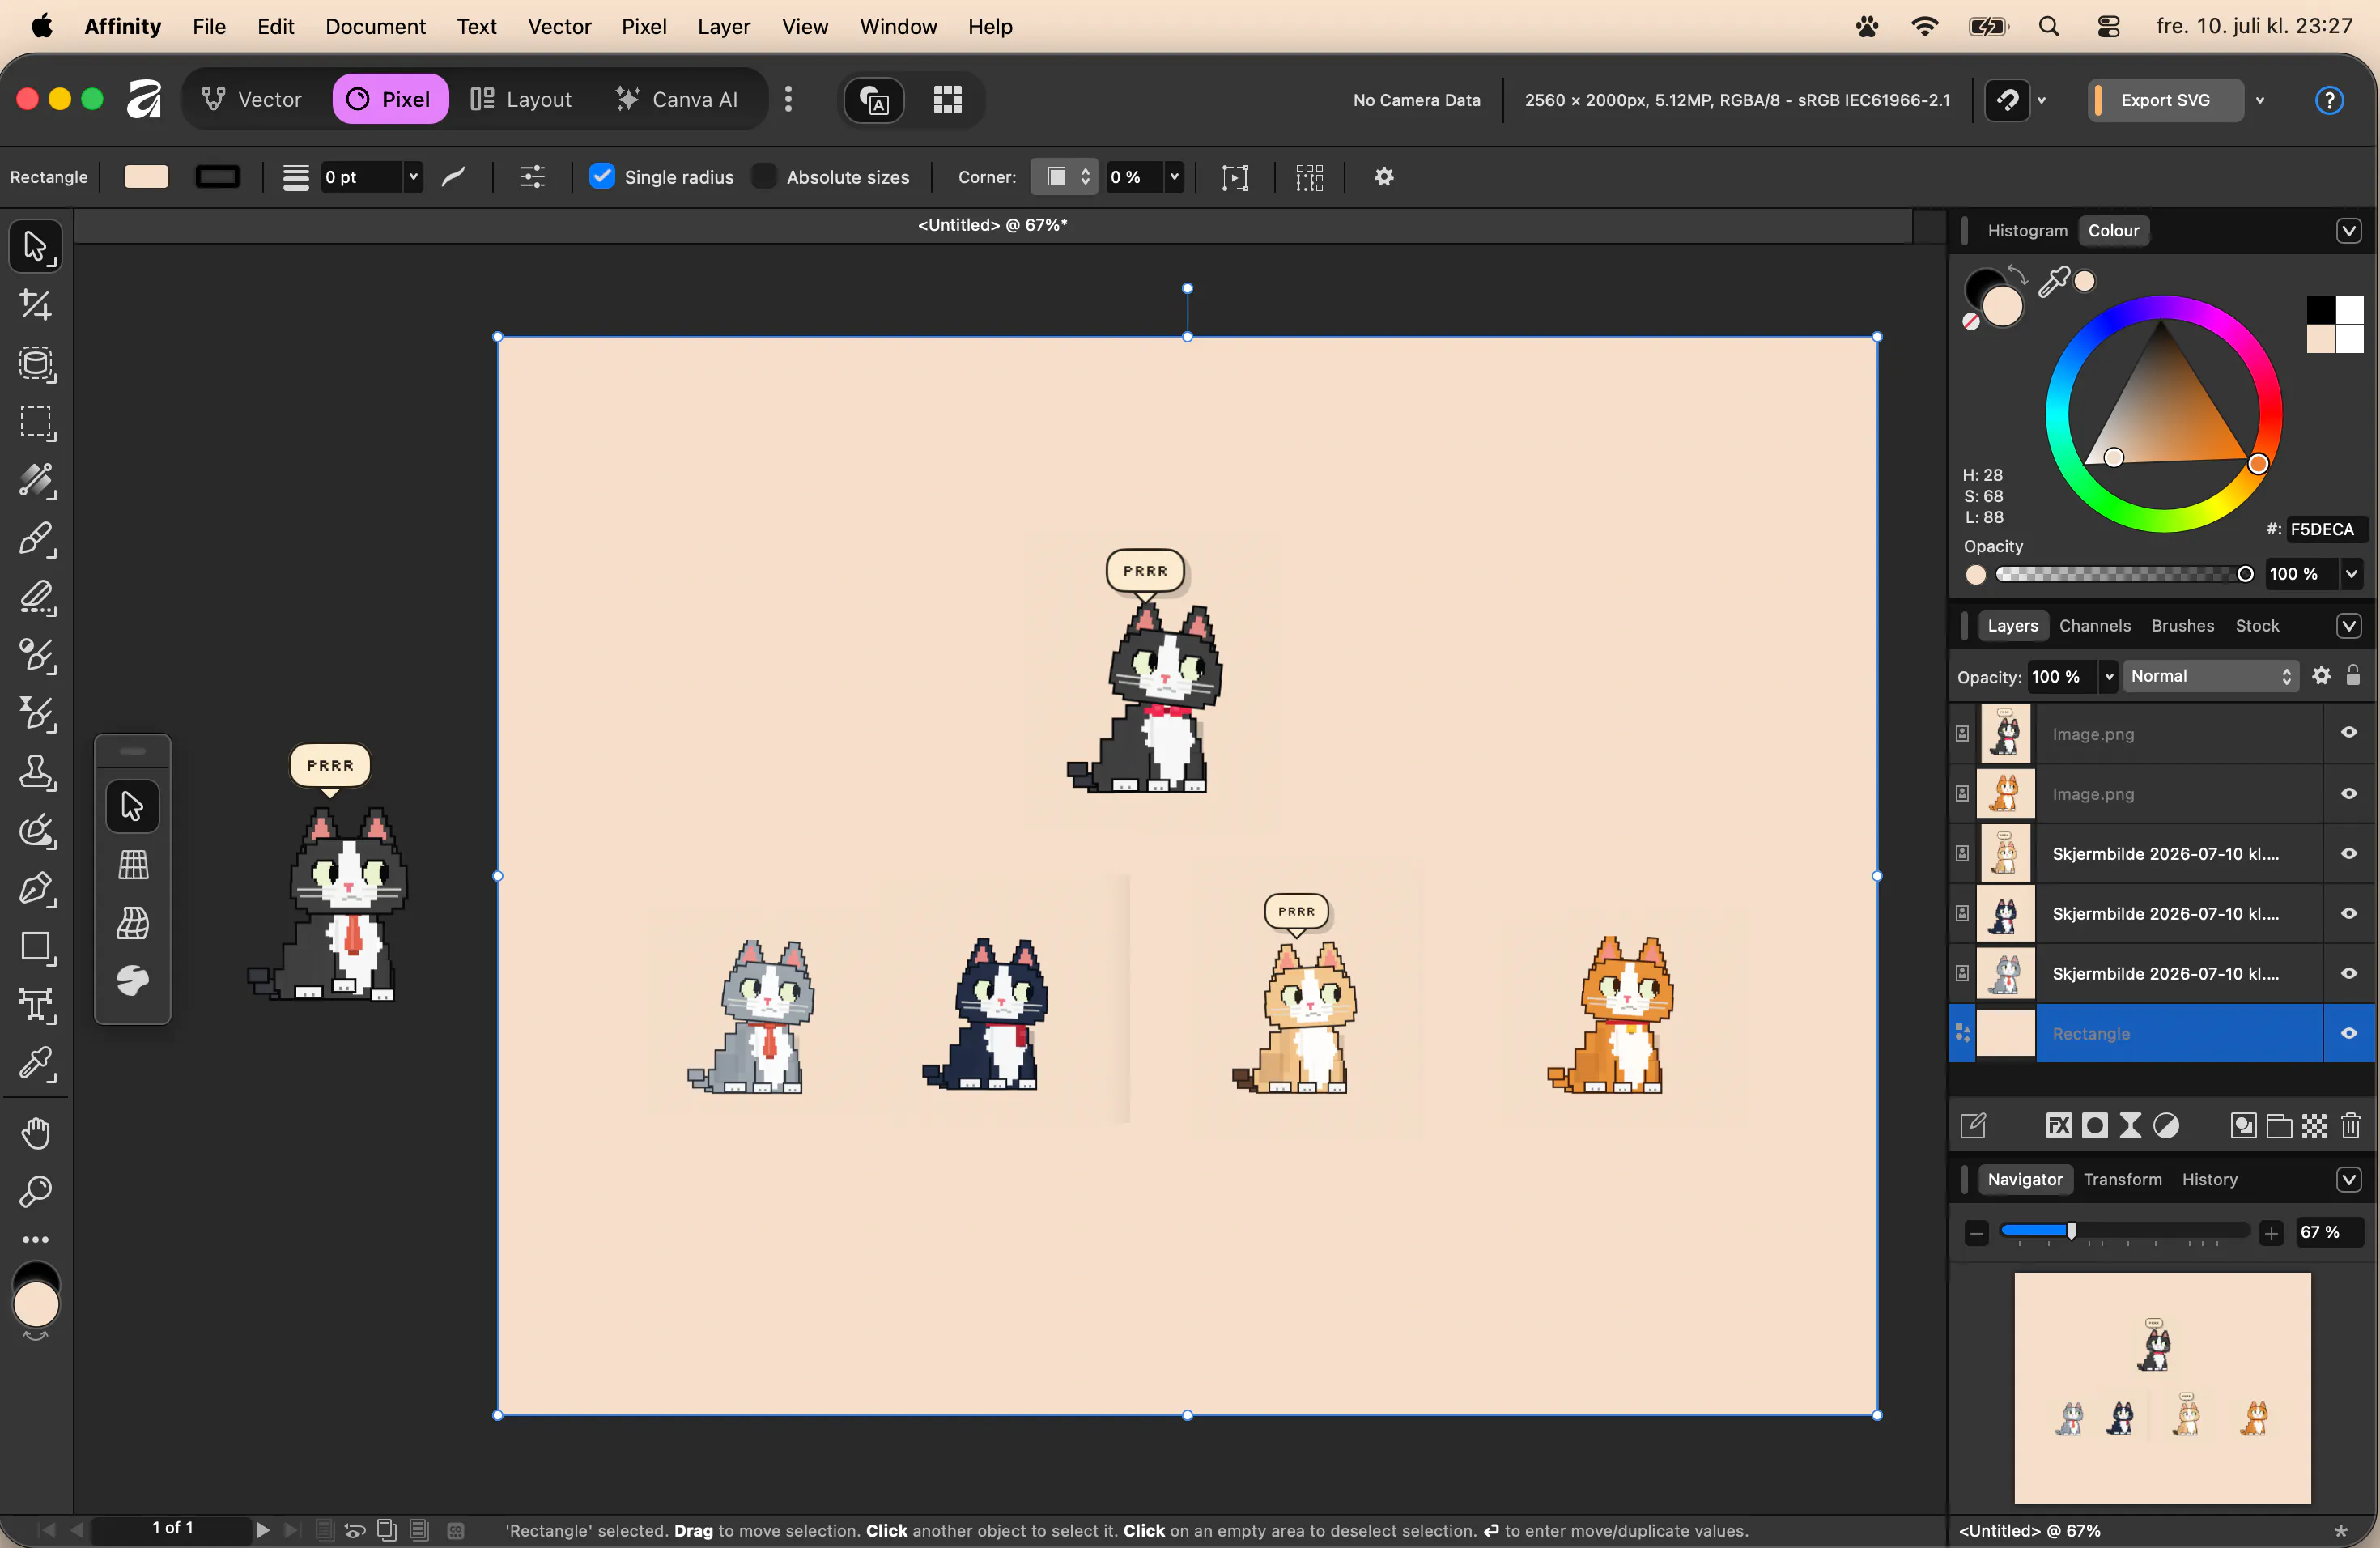2380x1548 pixels.
Task: Expand the Colour panel options menu
Action: pyautogui.click(x=2349, y=231)
